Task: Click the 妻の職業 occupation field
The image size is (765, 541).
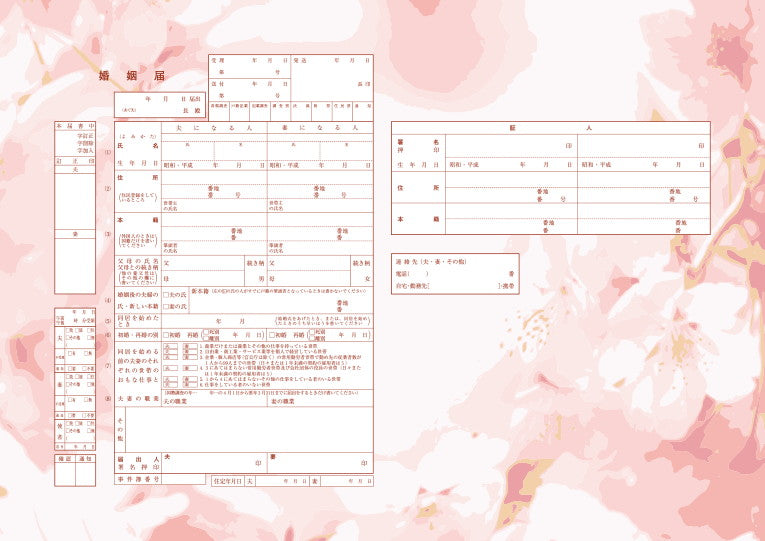Action: coord(320,404)
